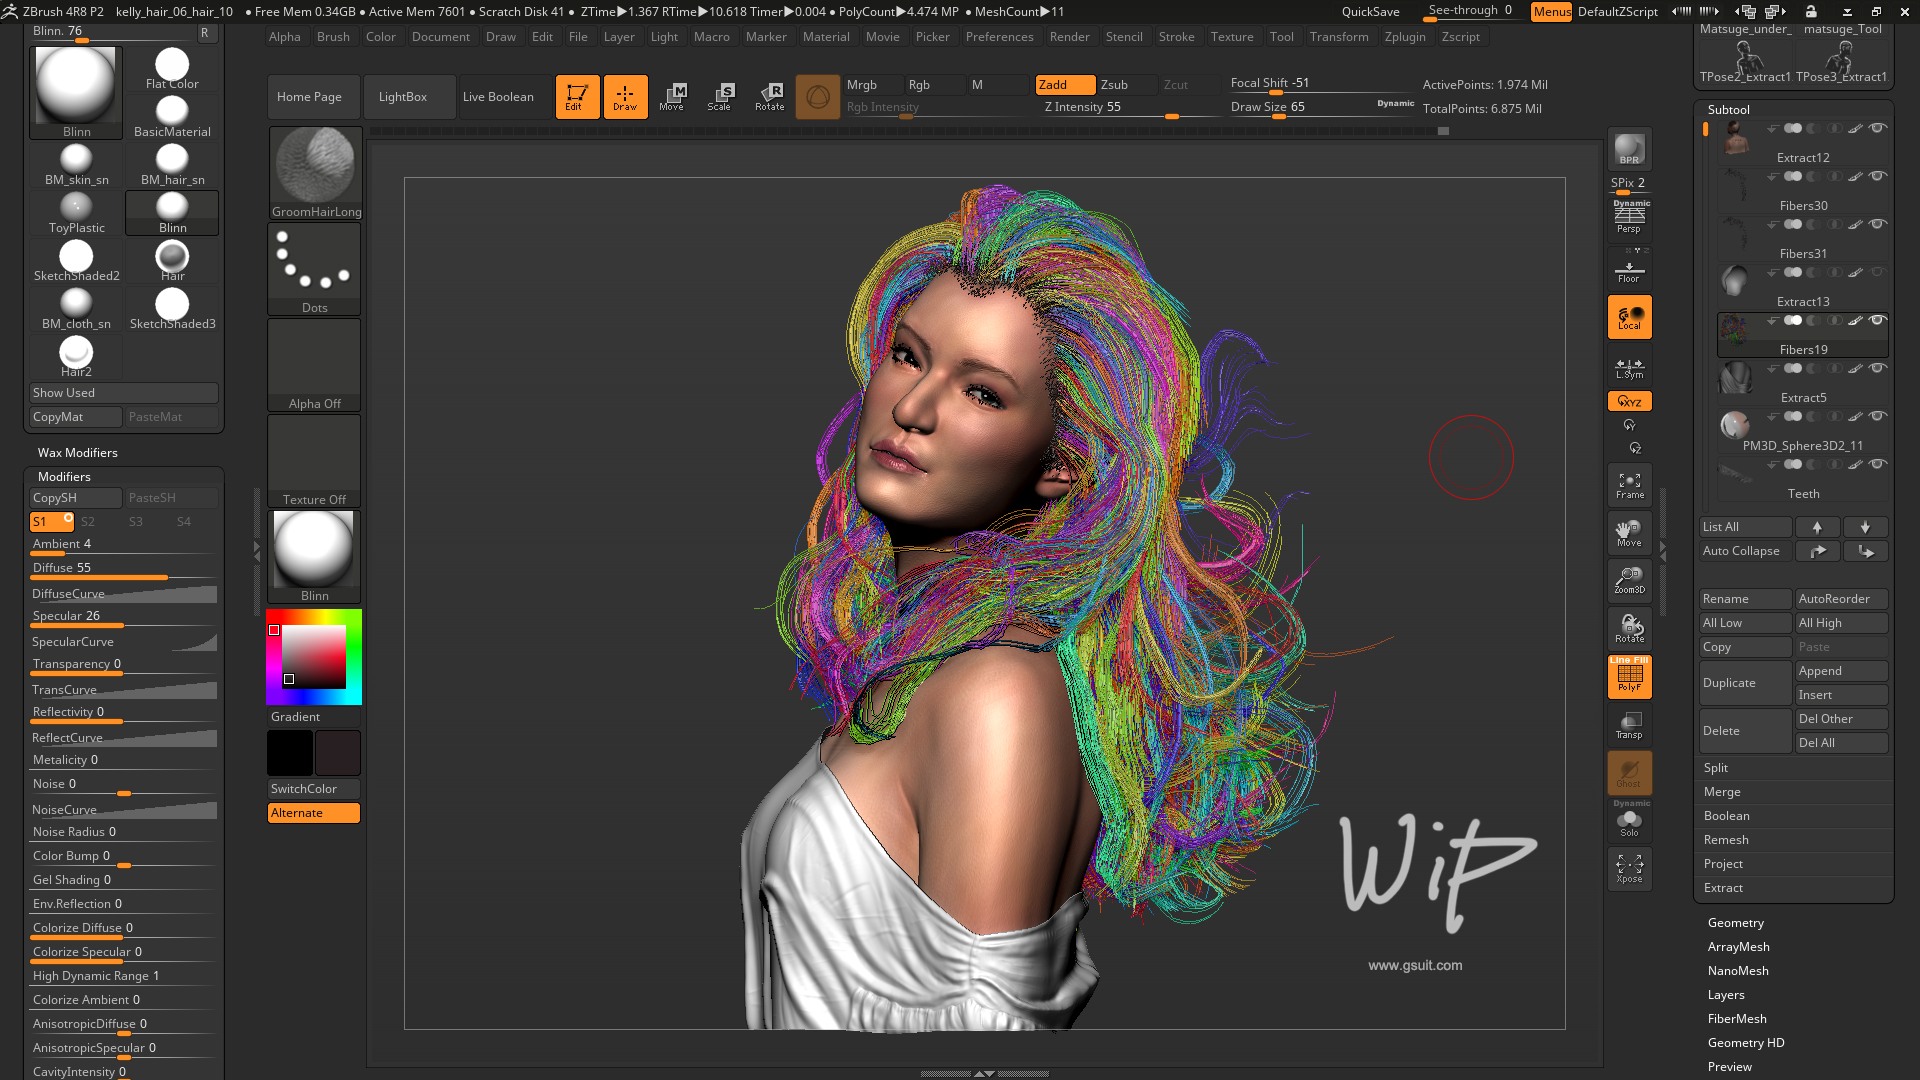Expand the NanoMesh section
The image size is (1920, 1080).
1737,969
